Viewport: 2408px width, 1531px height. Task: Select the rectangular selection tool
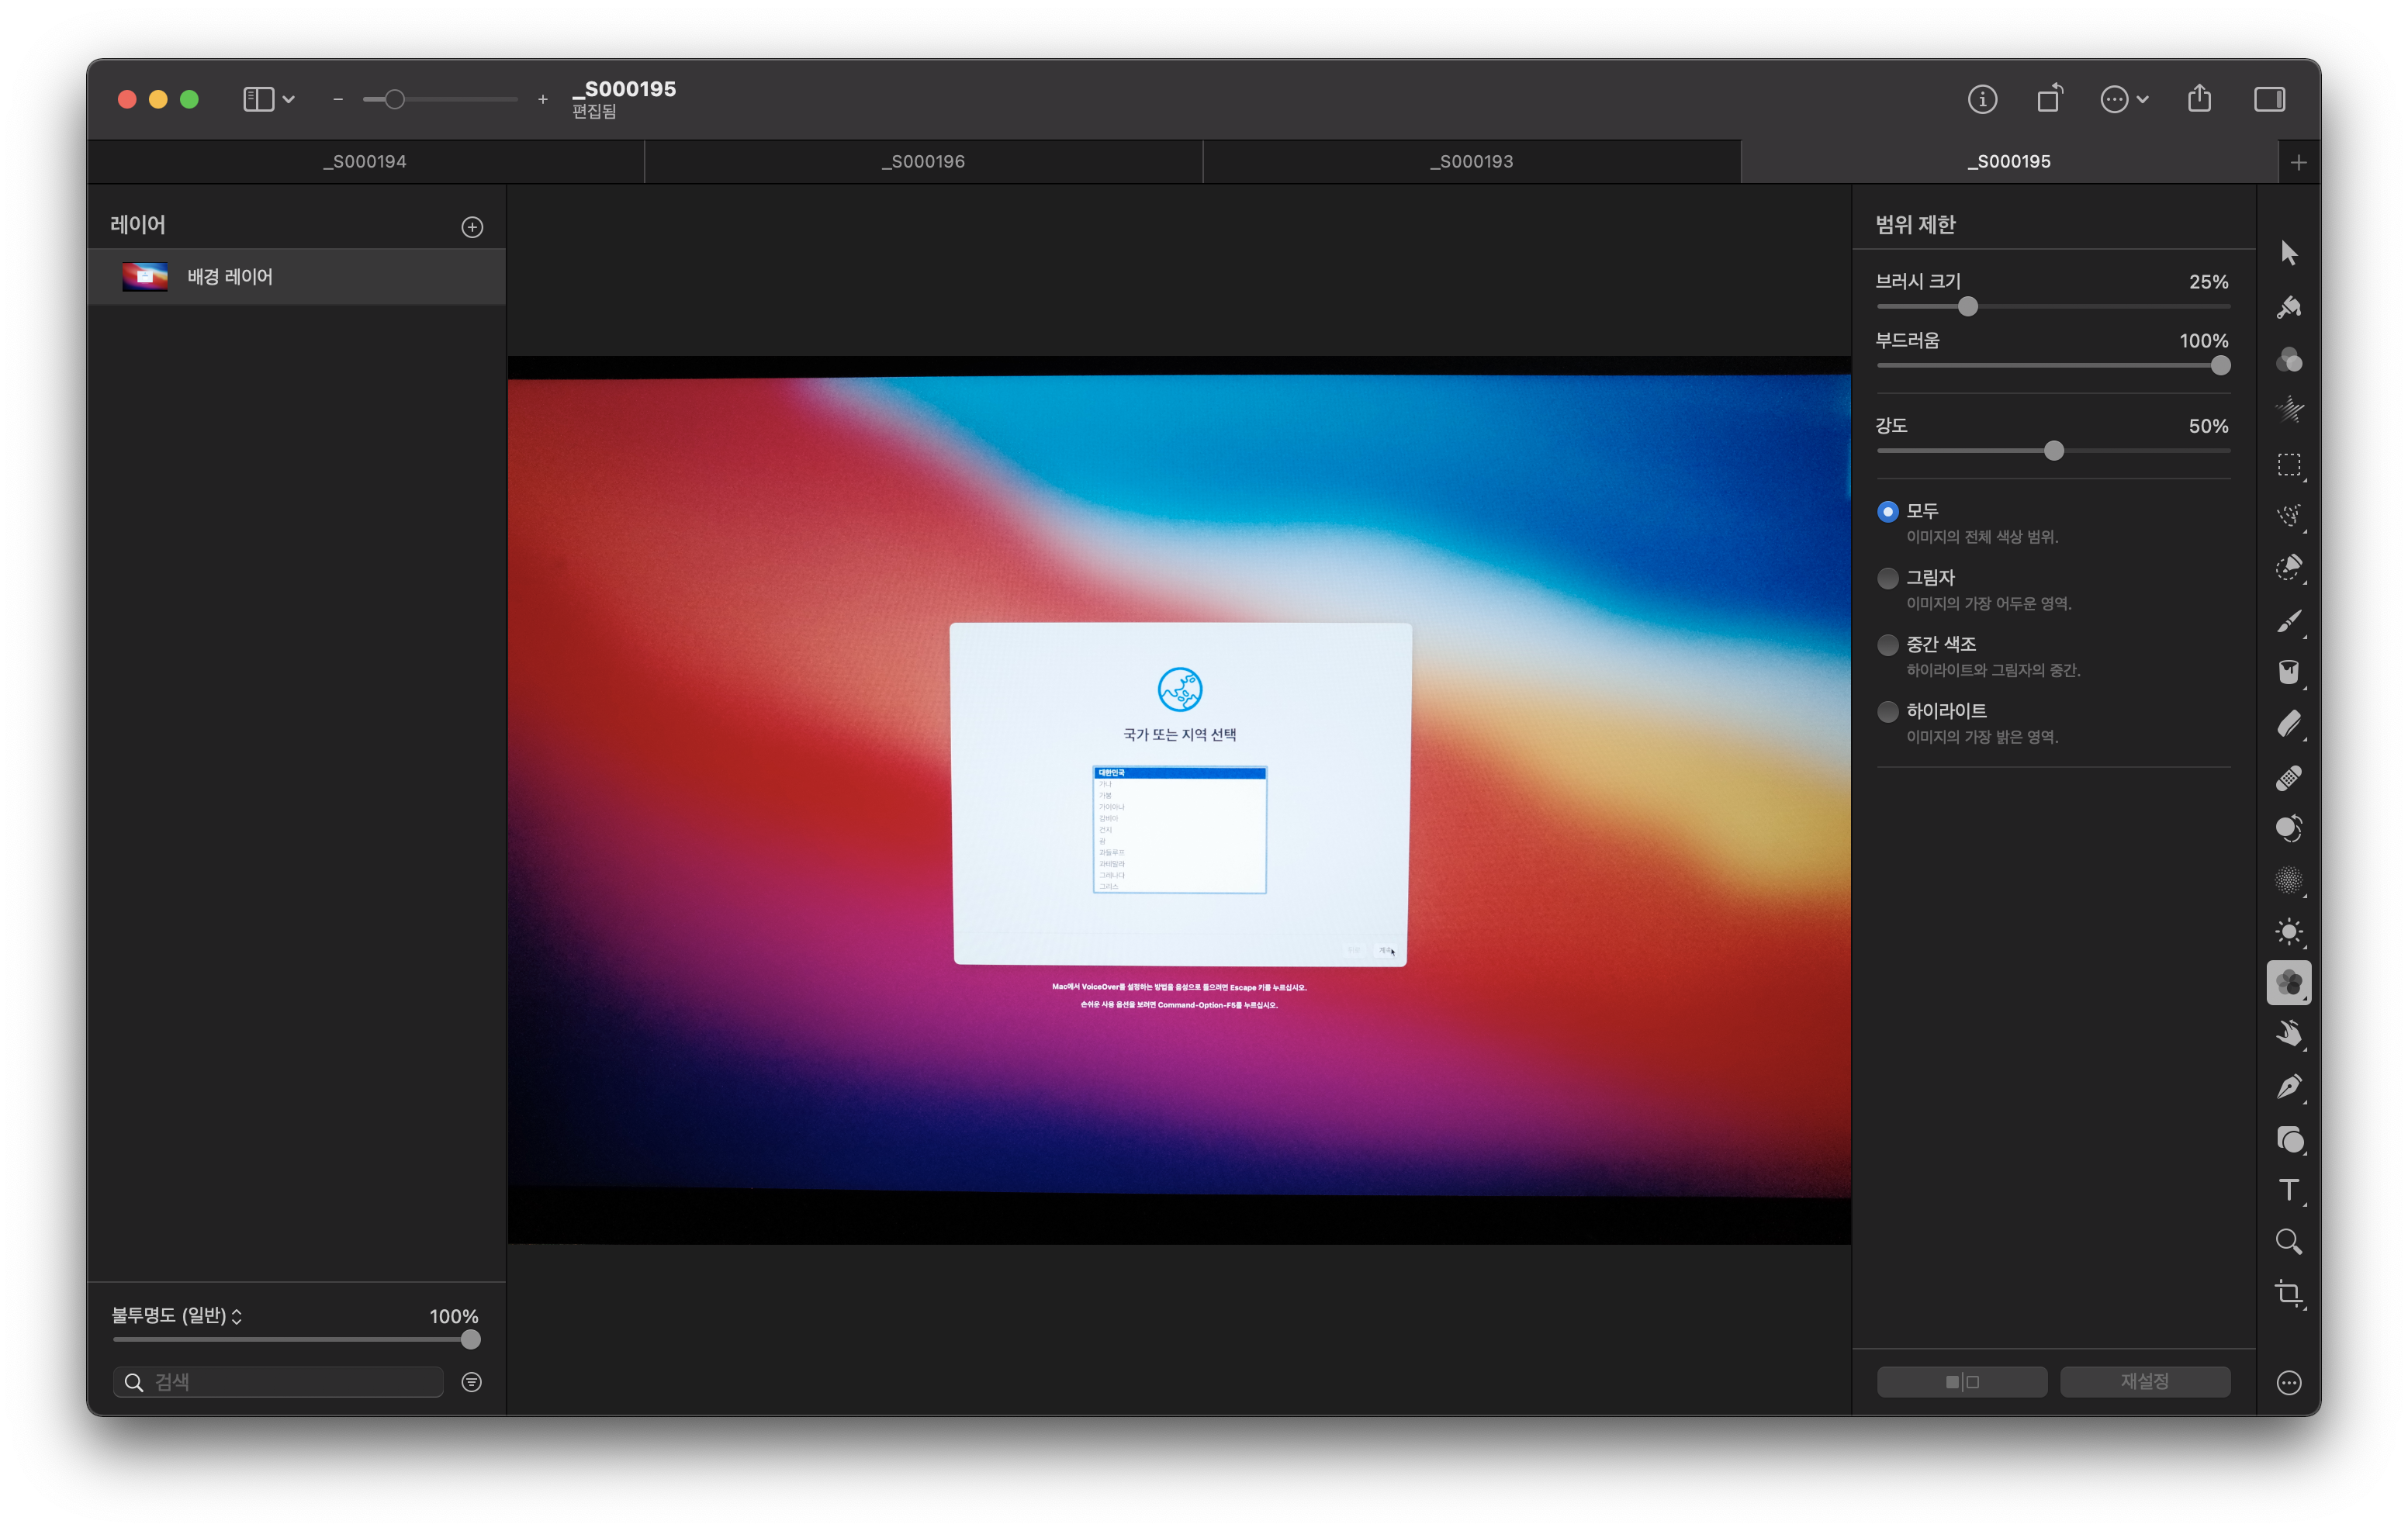pyautogui.click(x=2288, y=465)
